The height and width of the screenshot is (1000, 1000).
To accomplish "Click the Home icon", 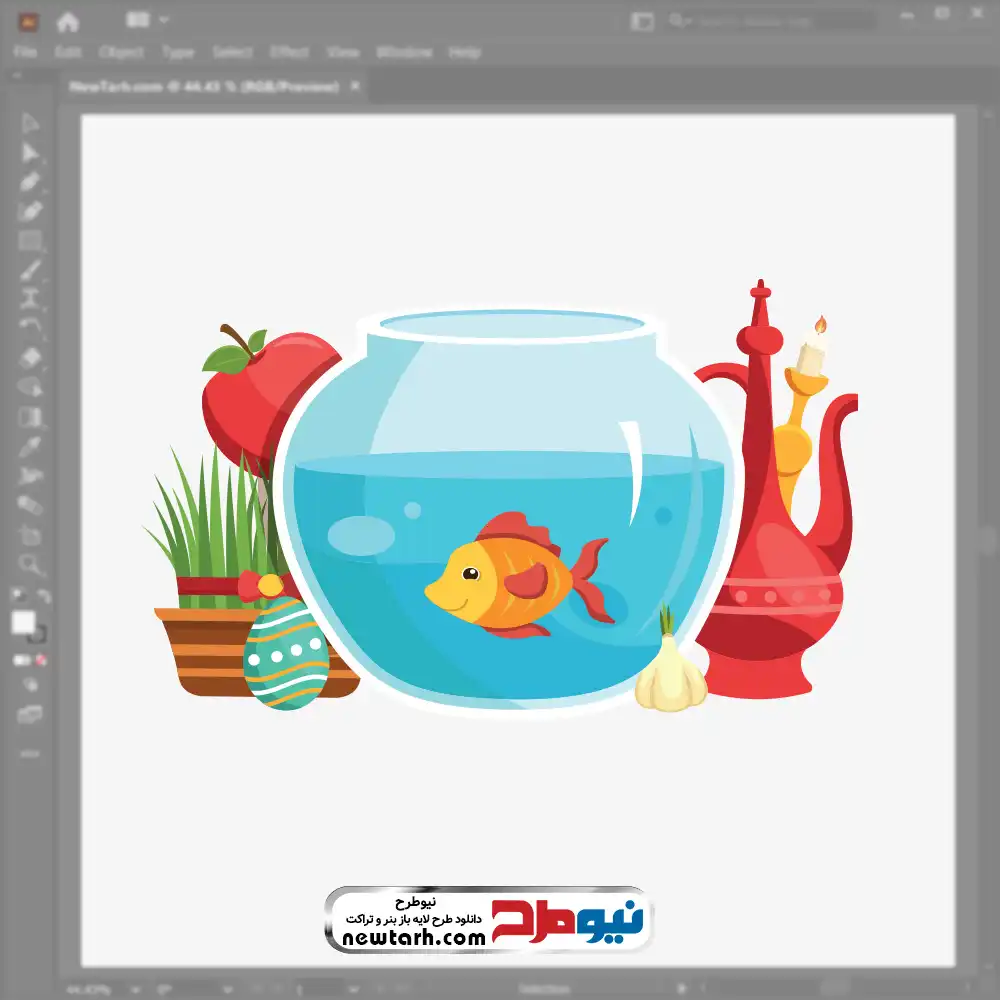I will point(68,21).
